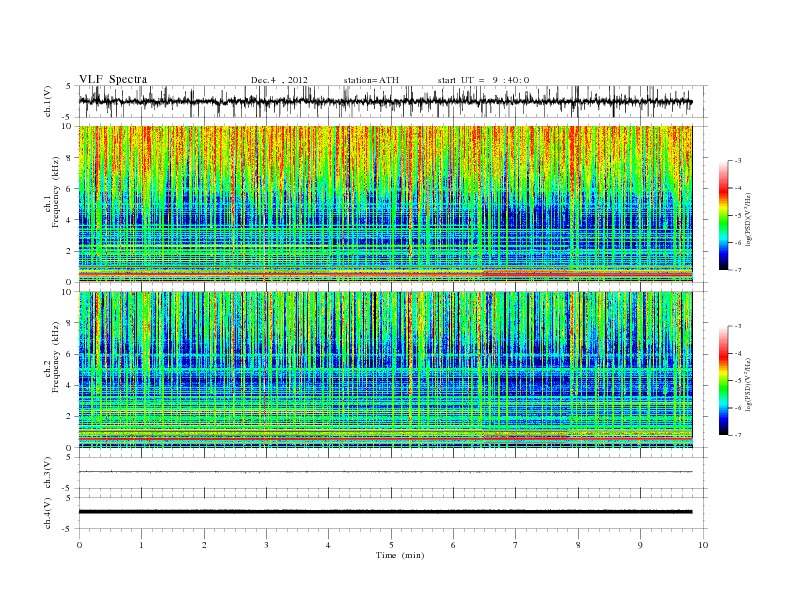Screen dimensions: 792x612
Task: Click the "Time (min)" x-axis title
Action: [400, 555]
